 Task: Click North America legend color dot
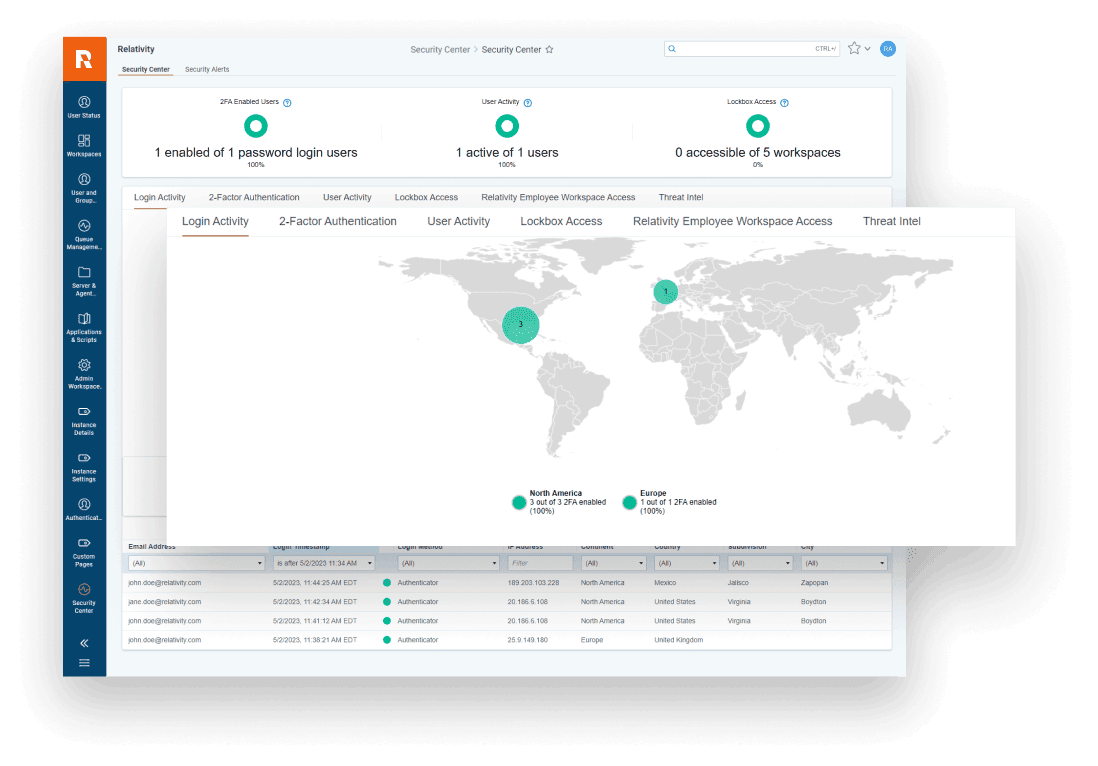519,502
